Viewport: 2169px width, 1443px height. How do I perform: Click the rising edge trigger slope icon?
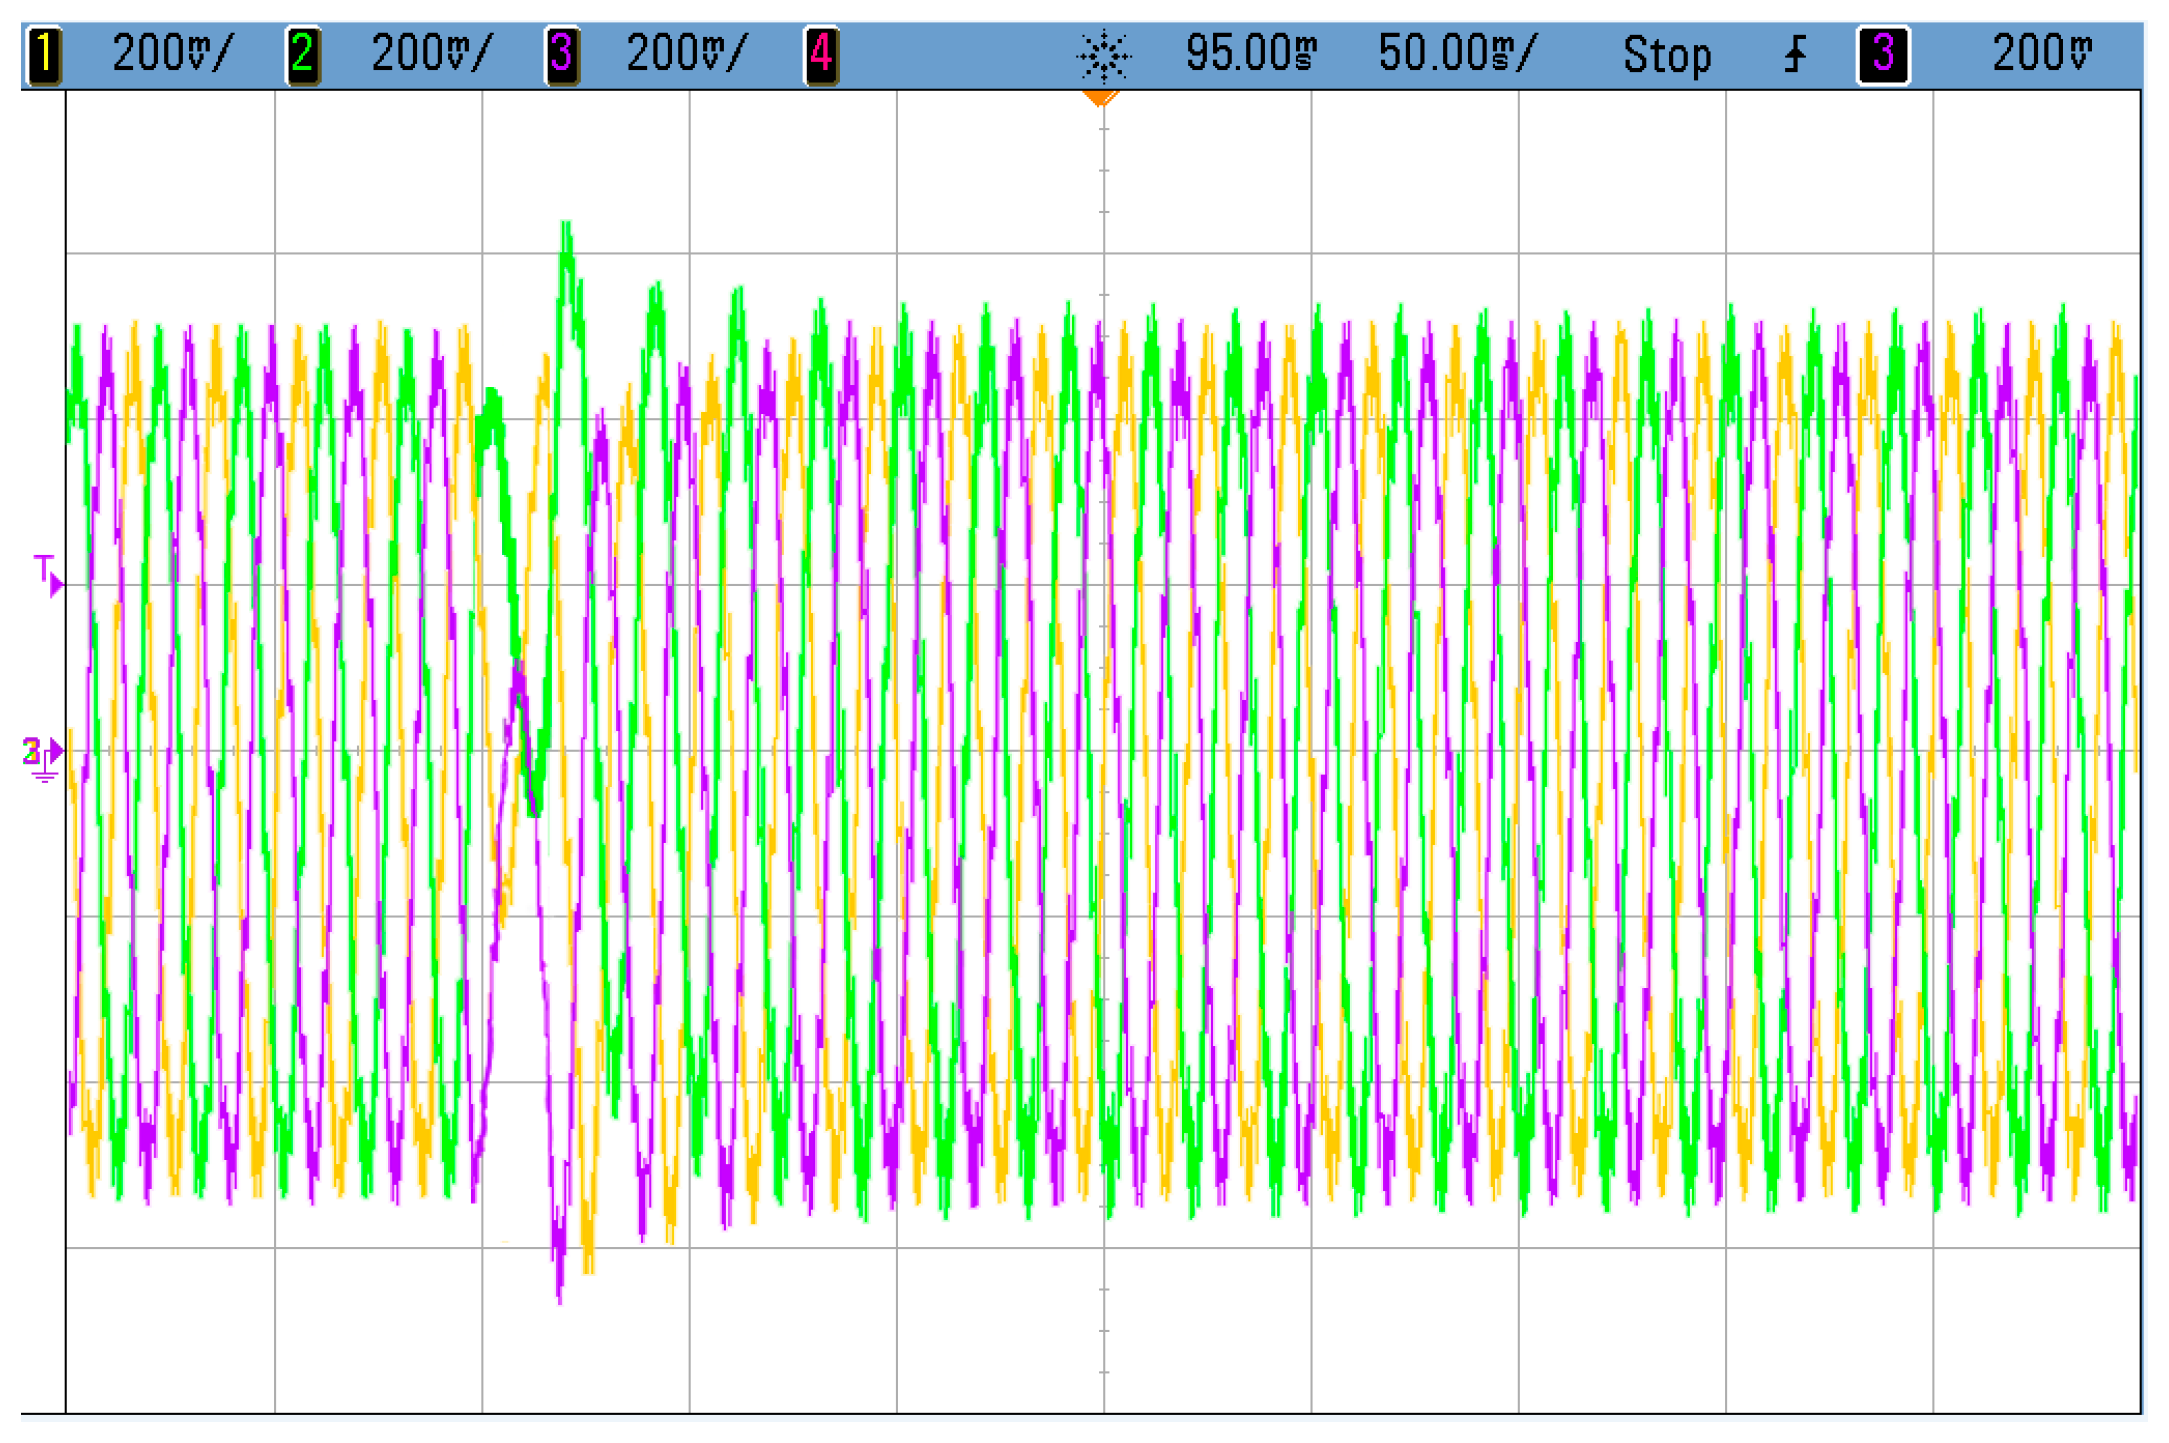point(1796,54)
